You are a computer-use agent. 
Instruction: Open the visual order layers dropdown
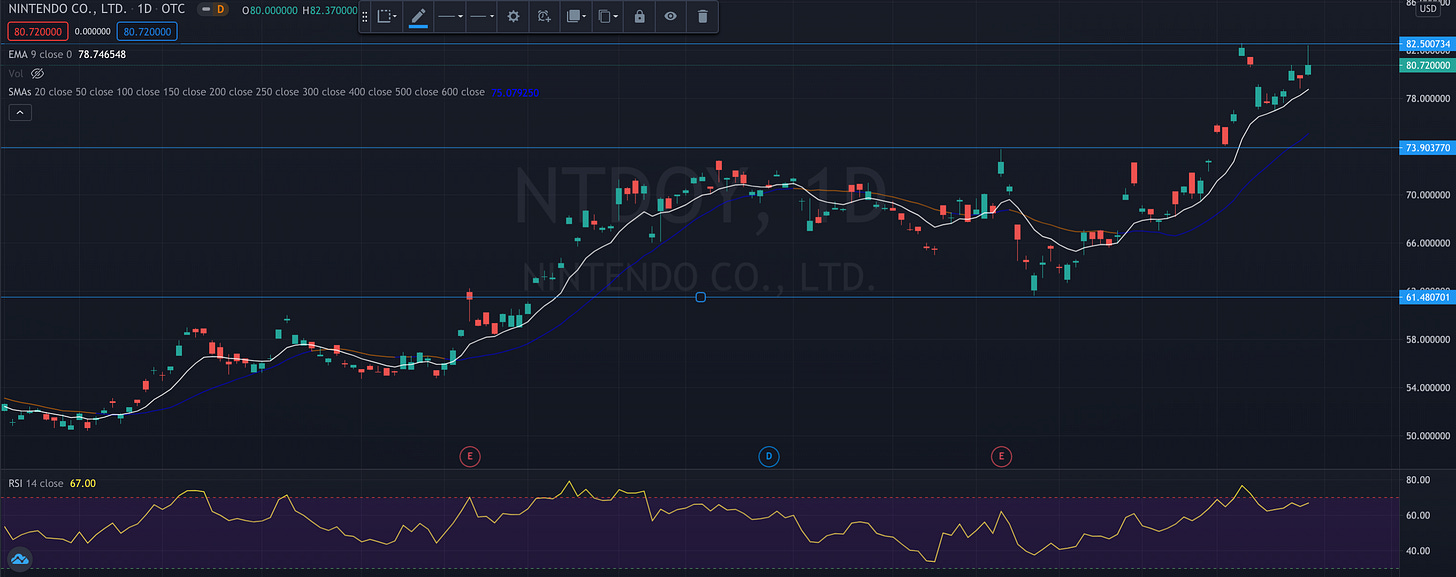(x=576, y=17)
